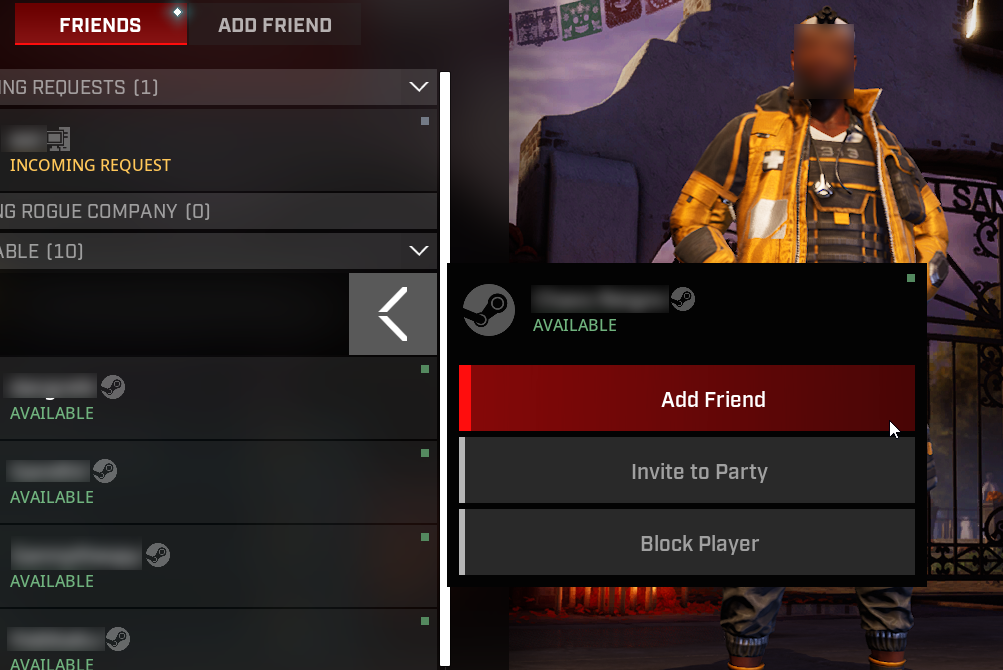Screen dimensions: 1003x670
Task: Click the Steam icon of the fourth available friend
Action: coord(118,639)
